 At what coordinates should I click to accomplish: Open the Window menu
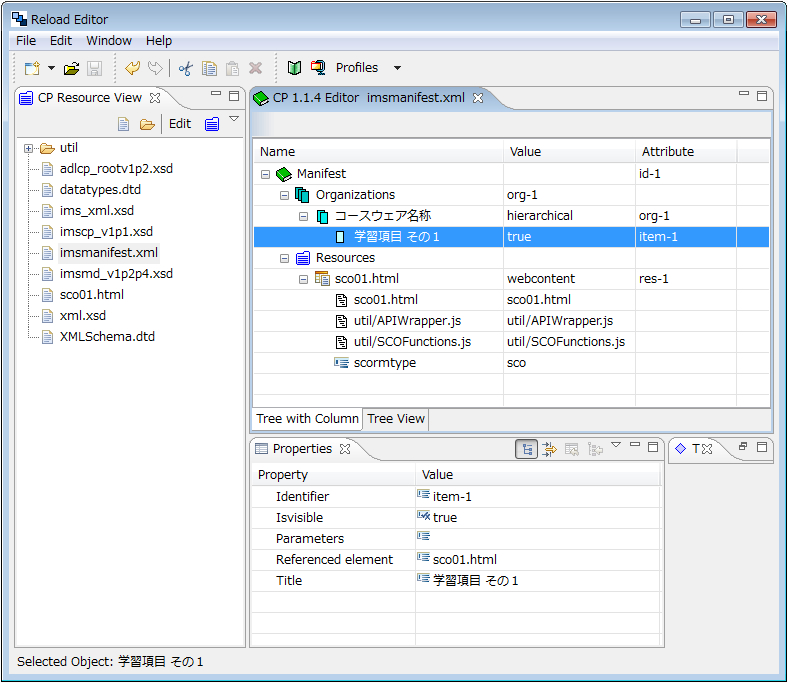click(x=108, y=40)
